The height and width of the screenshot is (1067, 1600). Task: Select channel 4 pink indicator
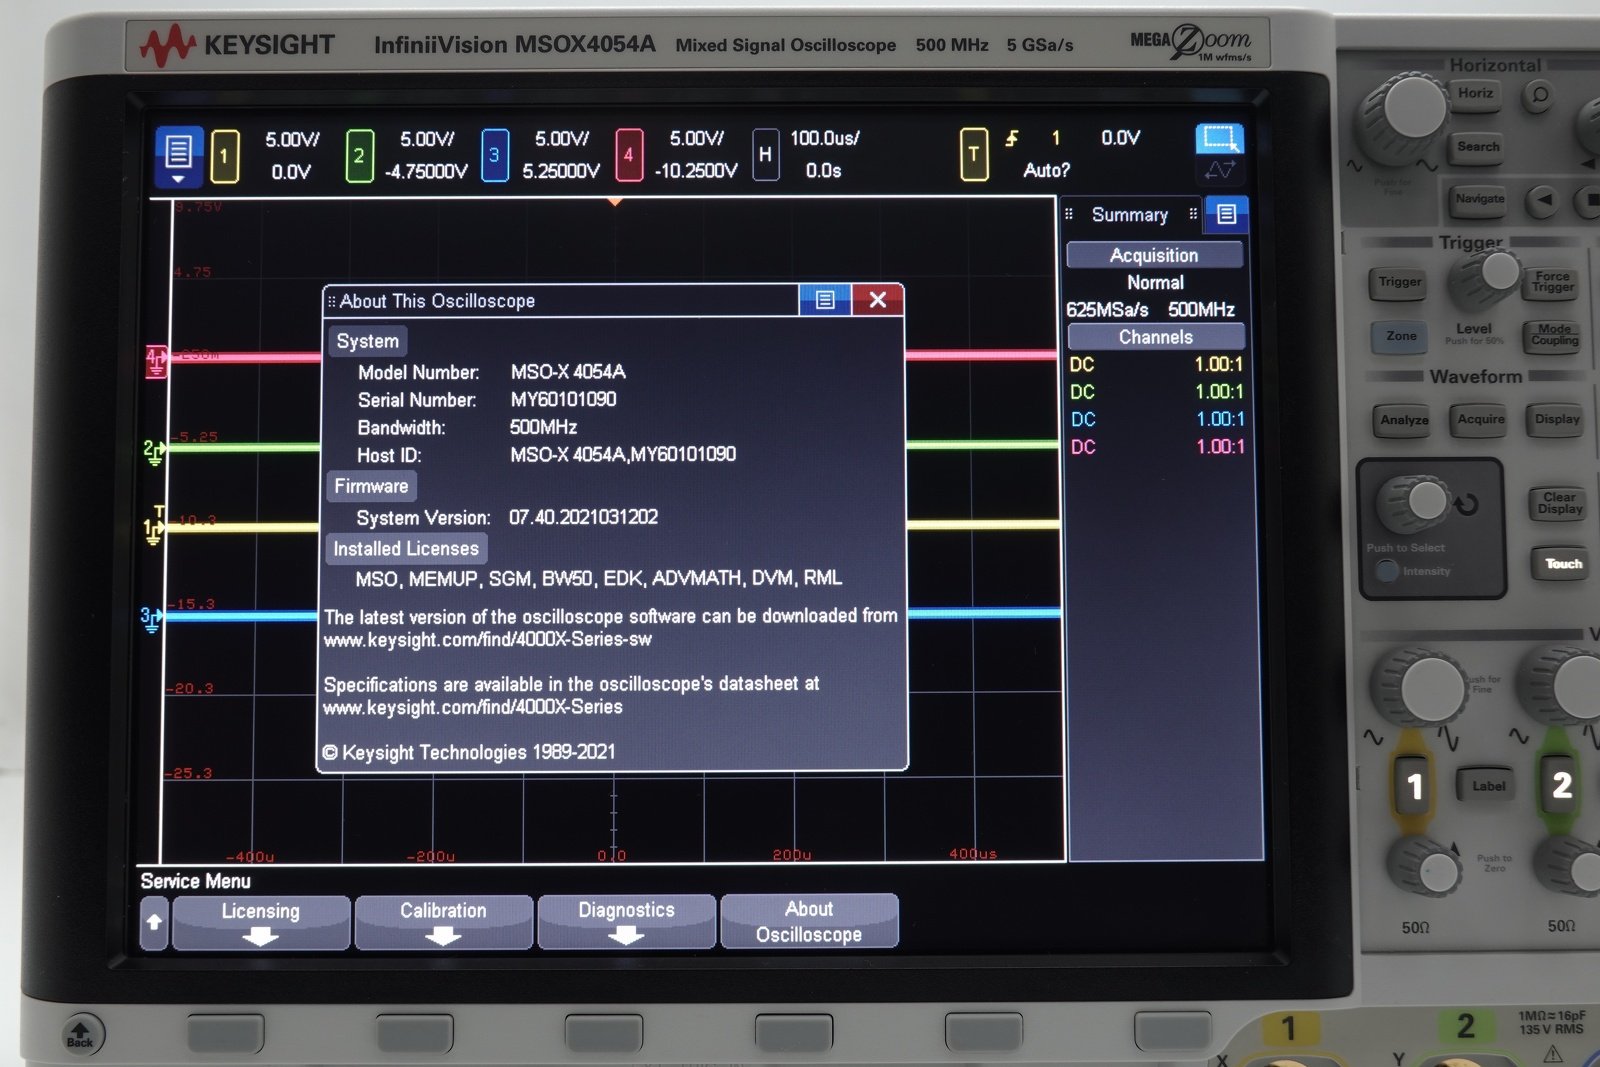coord(629,156)
